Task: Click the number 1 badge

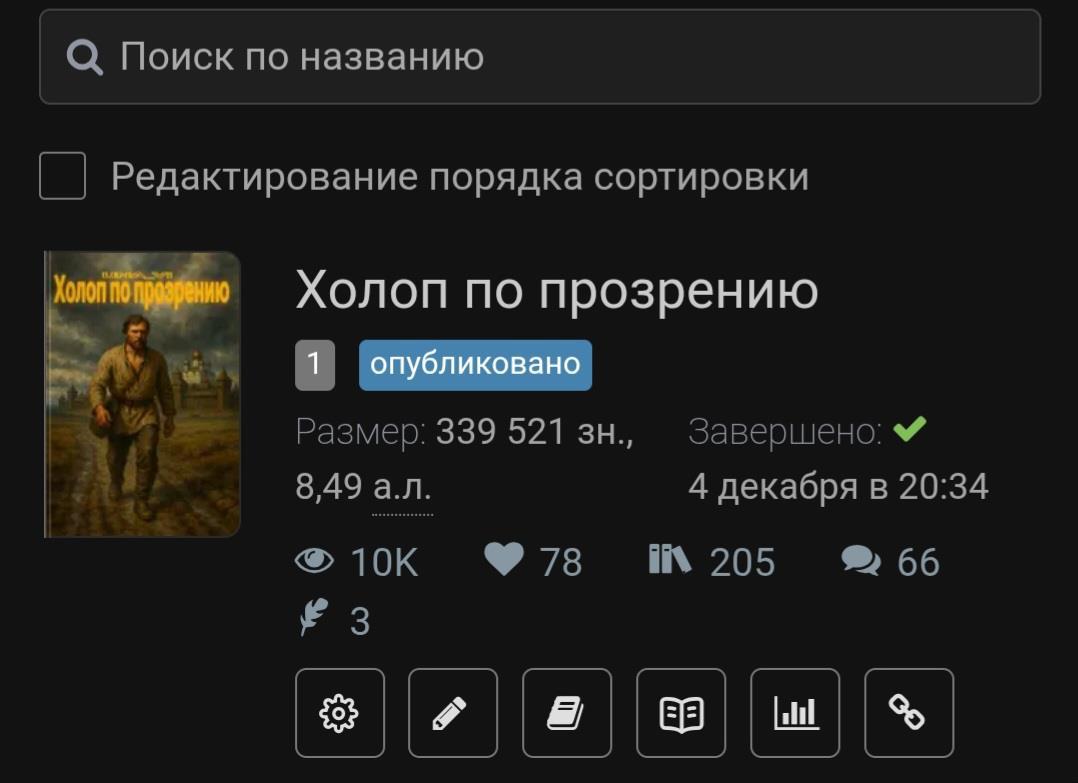Action: (x=315, y=365)
